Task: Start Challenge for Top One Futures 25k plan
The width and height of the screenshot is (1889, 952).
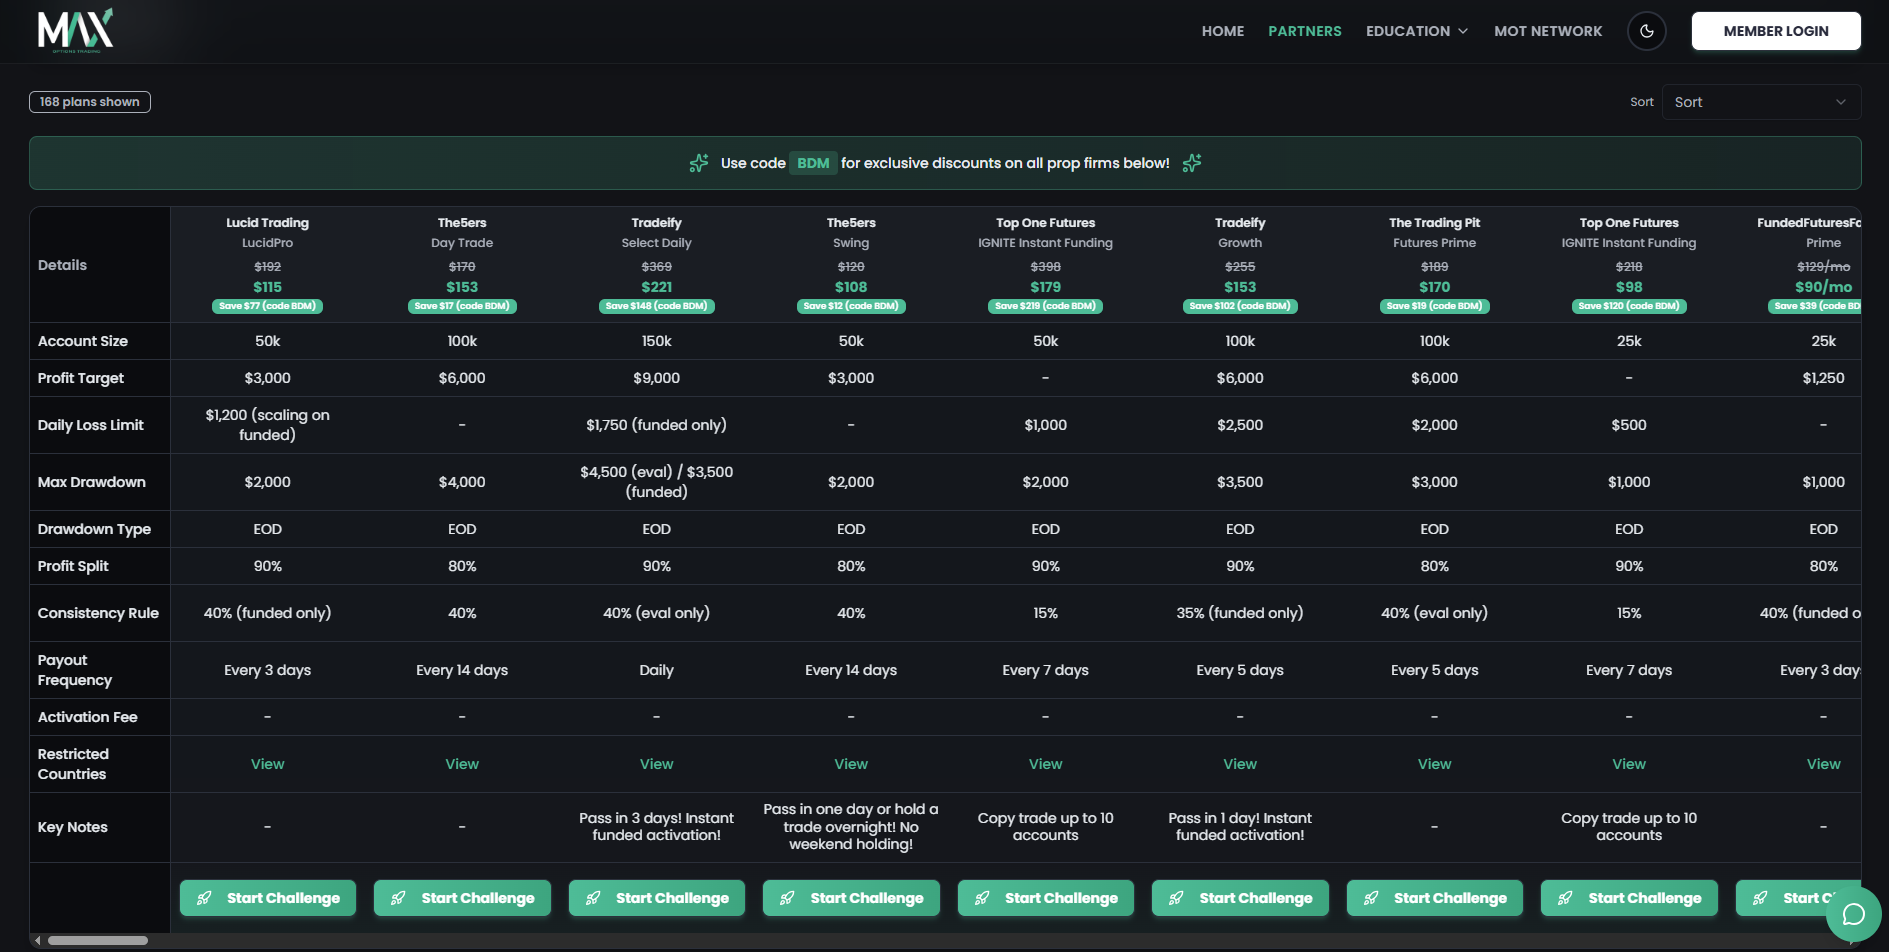Action: pyautogui.click(x=1629, y=898)
